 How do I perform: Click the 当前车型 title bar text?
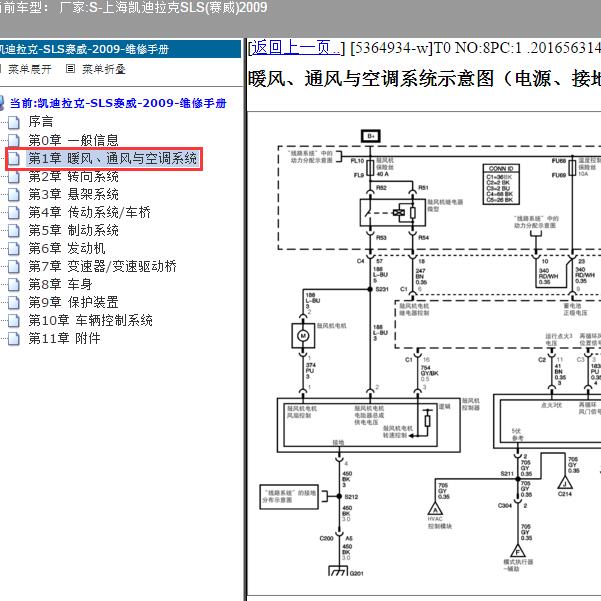click(133, 7)
